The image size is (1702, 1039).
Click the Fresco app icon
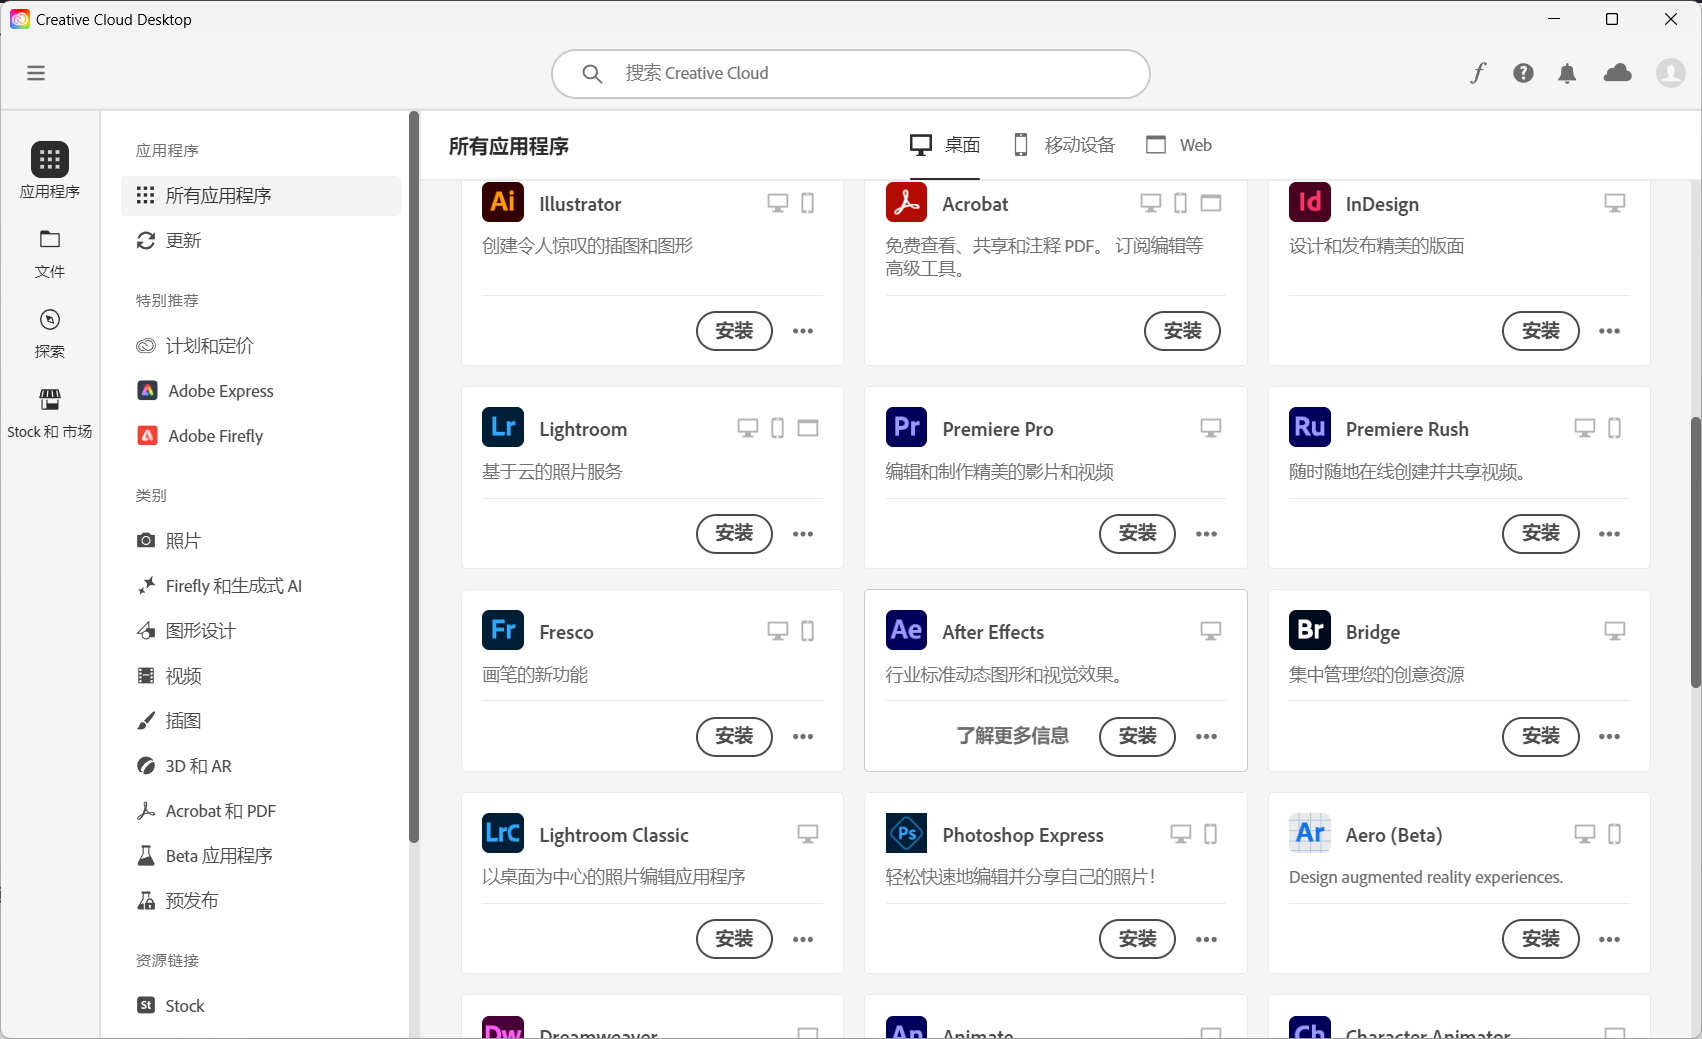click(x=503, y=630)
